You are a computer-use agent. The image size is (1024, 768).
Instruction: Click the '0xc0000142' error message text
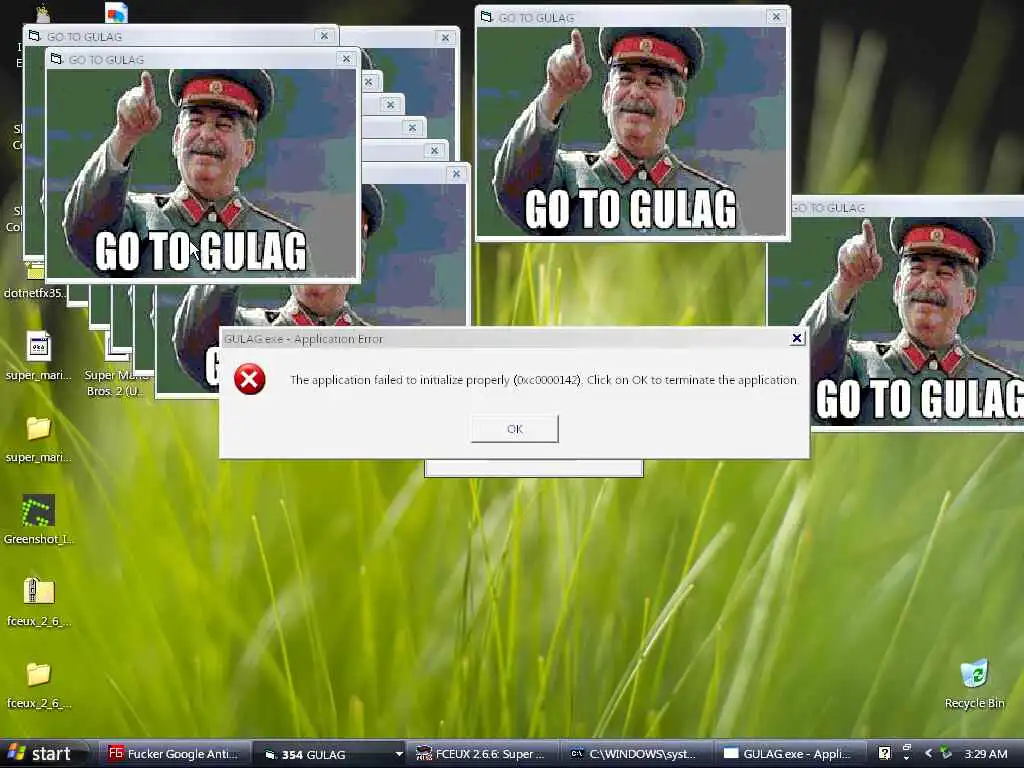547,380
